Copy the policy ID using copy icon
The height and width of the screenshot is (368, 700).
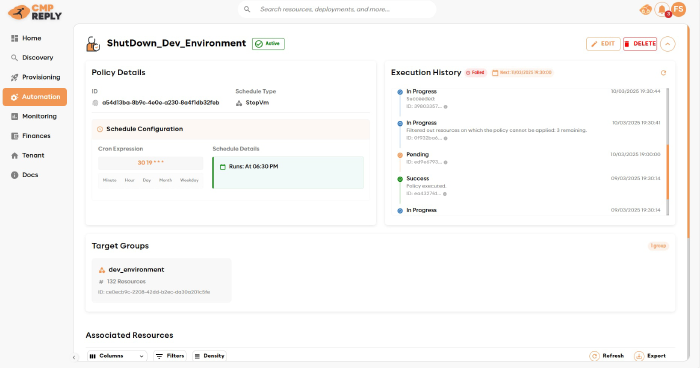(x=95, y=103)
